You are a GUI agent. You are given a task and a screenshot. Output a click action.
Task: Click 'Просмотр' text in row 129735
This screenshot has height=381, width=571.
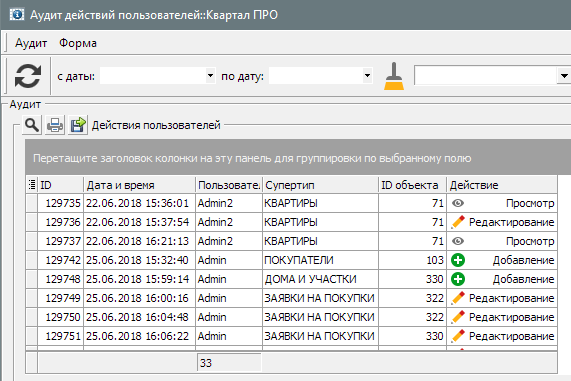[530, 203]
